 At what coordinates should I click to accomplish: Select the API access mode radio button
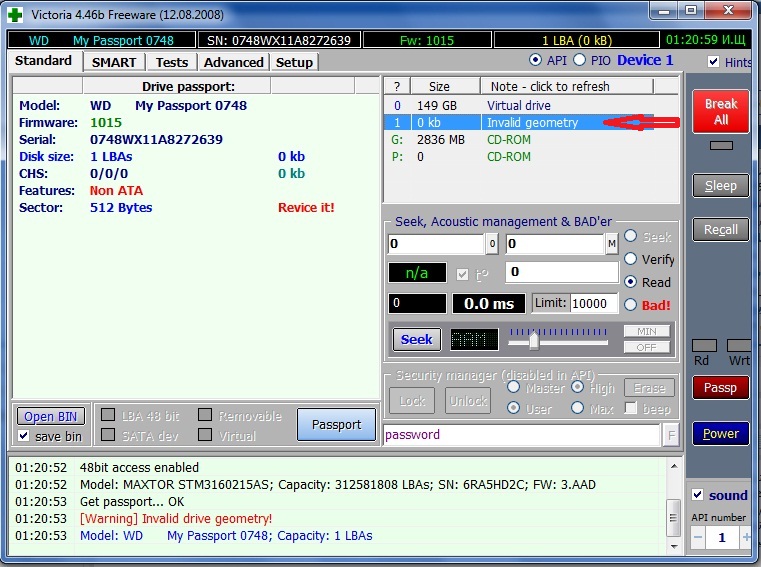[535, 60]
